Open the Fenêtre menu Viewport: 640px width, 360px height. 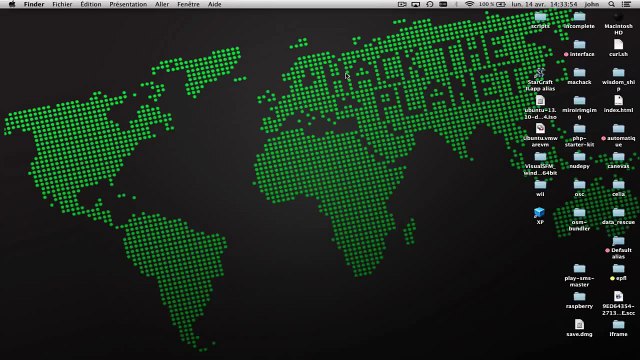click(188, 4)
